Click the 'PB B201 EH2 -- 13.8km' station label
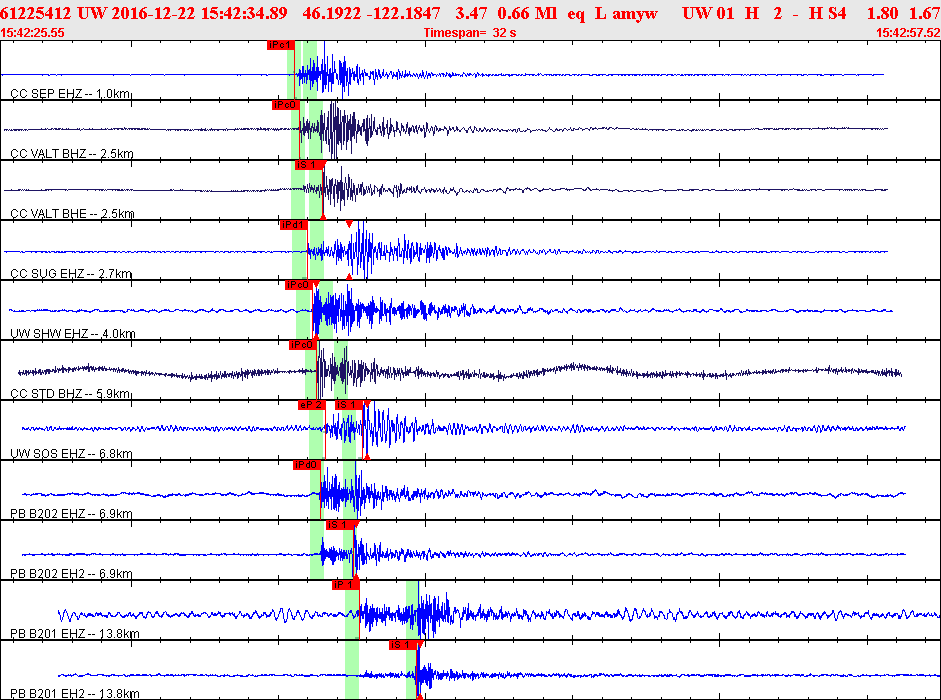The image size is (941, 700). [x=75, y=694]
